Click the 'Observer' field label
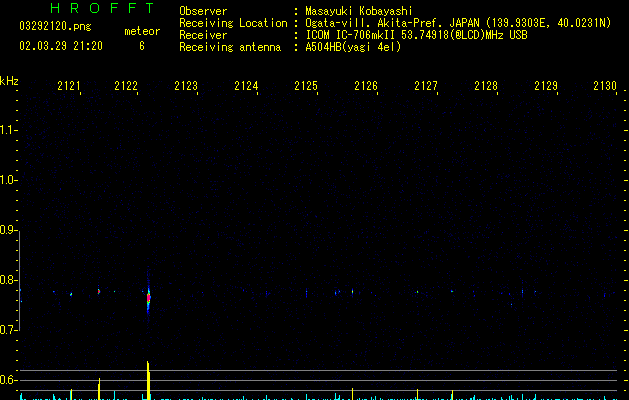Screen dimensions: 629x400 pyautogui.click(x=203, y=11)
